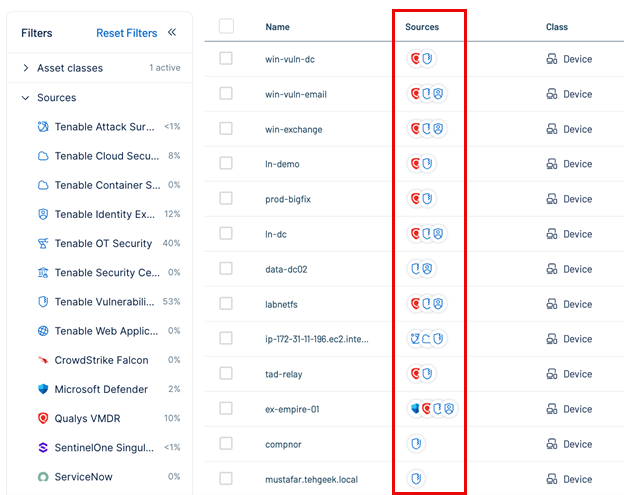Click the SentinelOne Singularity icon

pos(43,448)
